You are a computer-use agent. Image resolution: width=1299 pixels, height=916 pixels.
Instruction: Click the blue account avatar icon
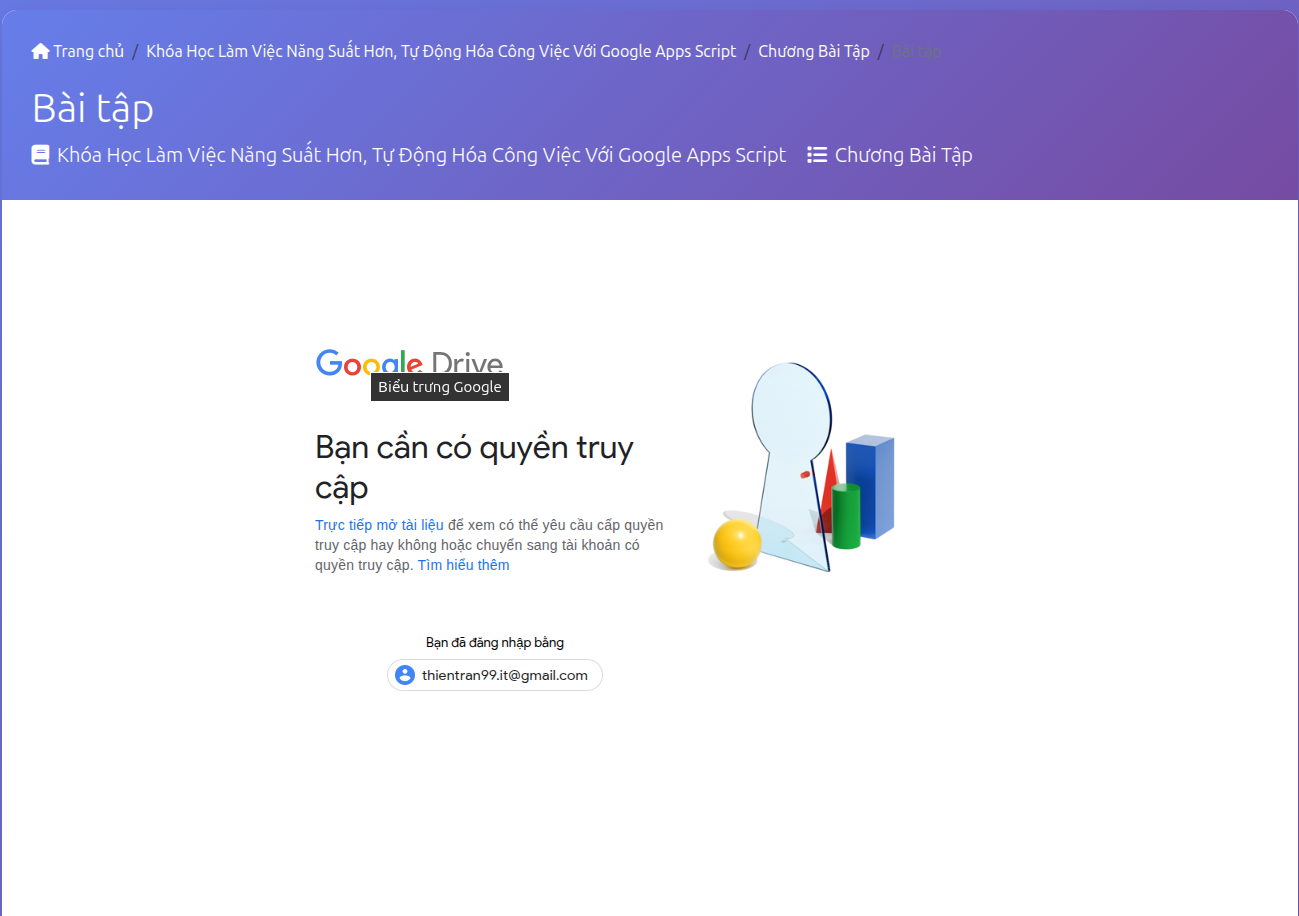405,675
